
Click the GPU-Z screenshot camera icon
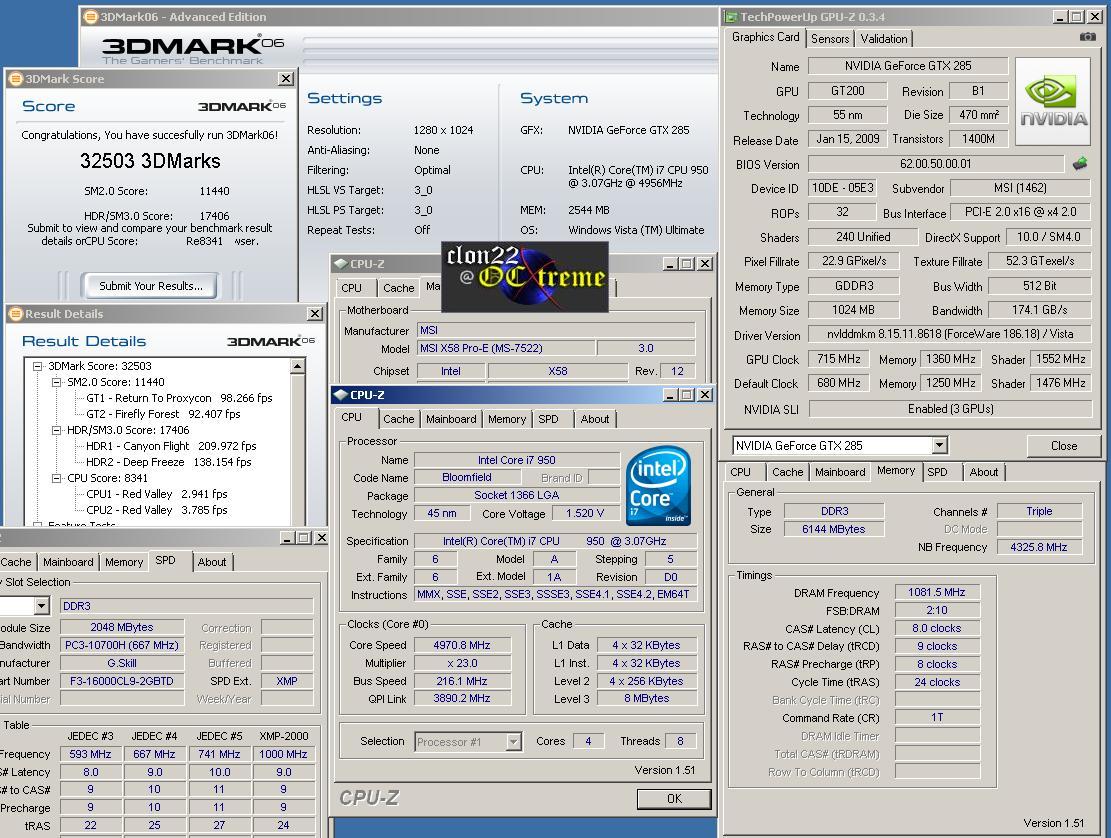(1087, 37)
